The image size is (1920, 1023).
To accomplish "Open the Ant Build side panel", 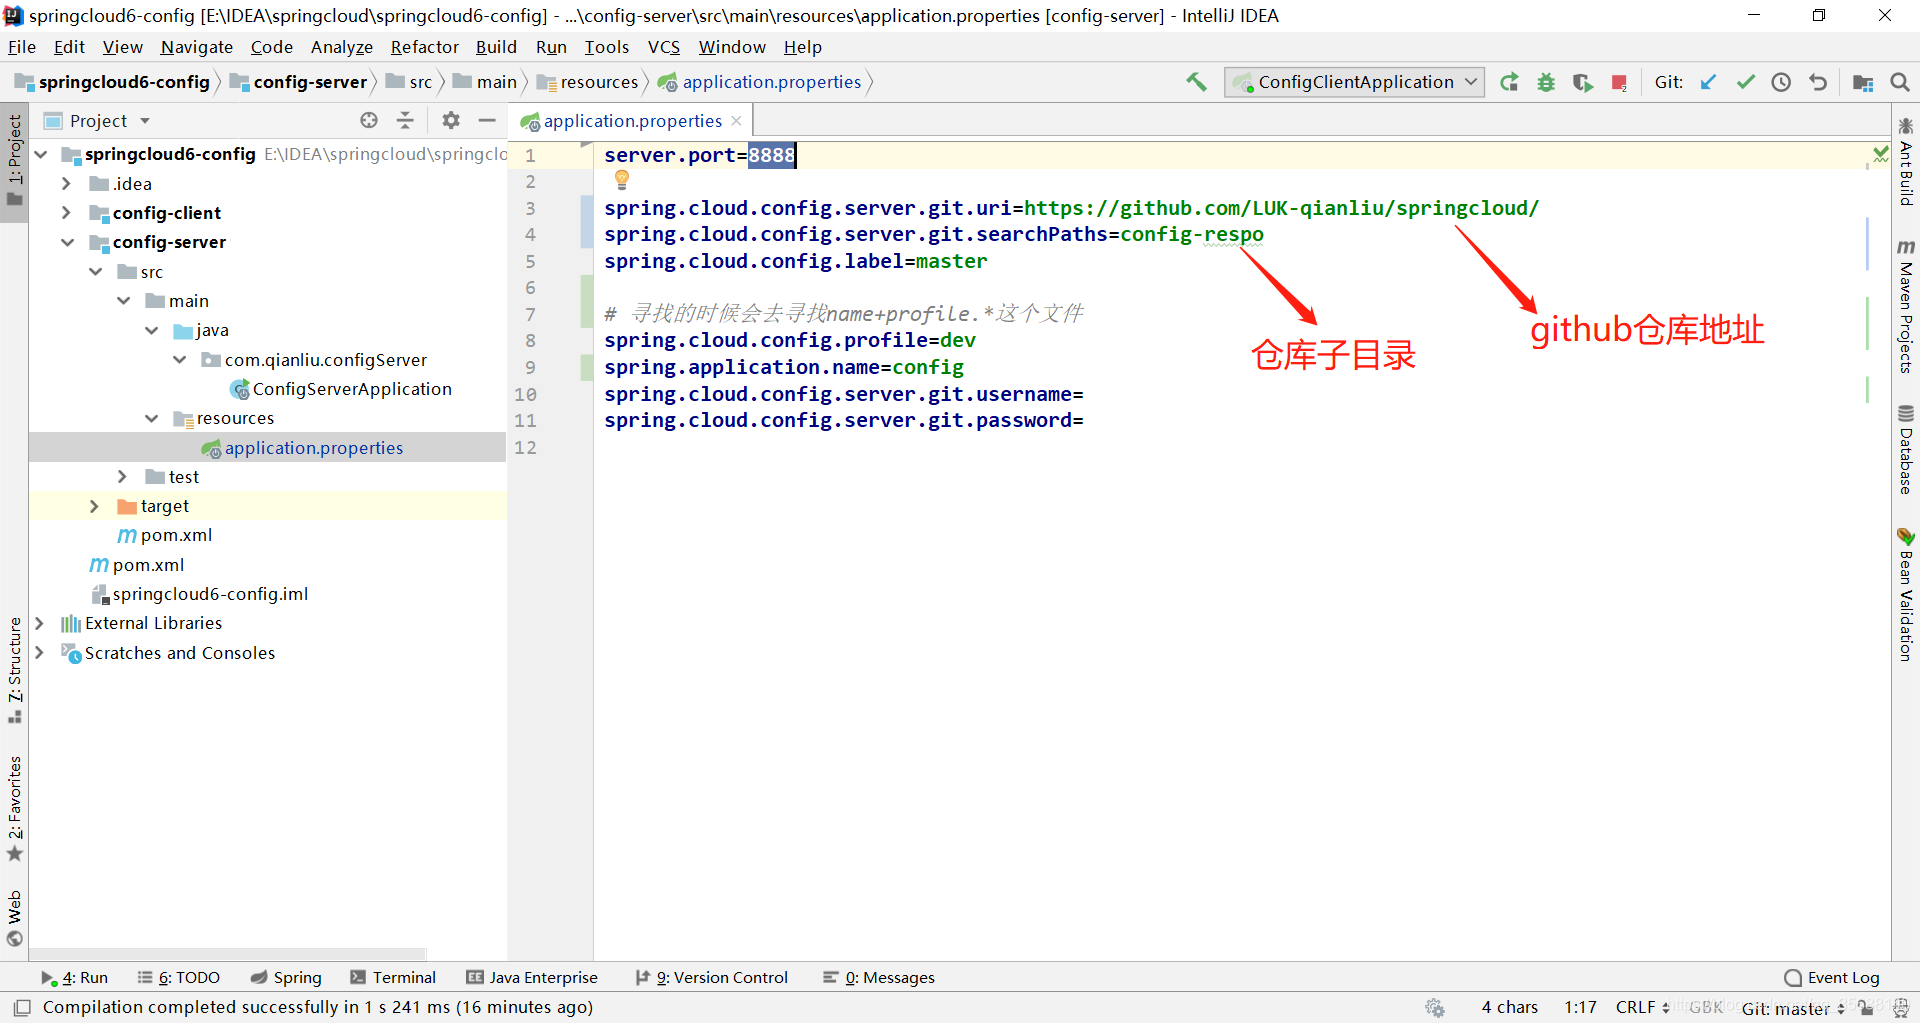I will pyautogui.click(x=1906, y=162).
